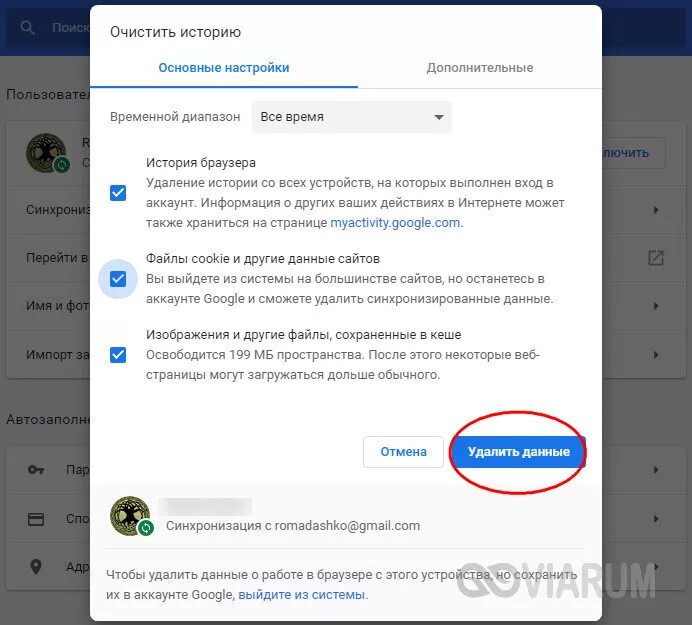The height and width of the screenshot is (625, 692).
Task: Click the "Удалить данные" button
Action: click(x=519, y=452)
